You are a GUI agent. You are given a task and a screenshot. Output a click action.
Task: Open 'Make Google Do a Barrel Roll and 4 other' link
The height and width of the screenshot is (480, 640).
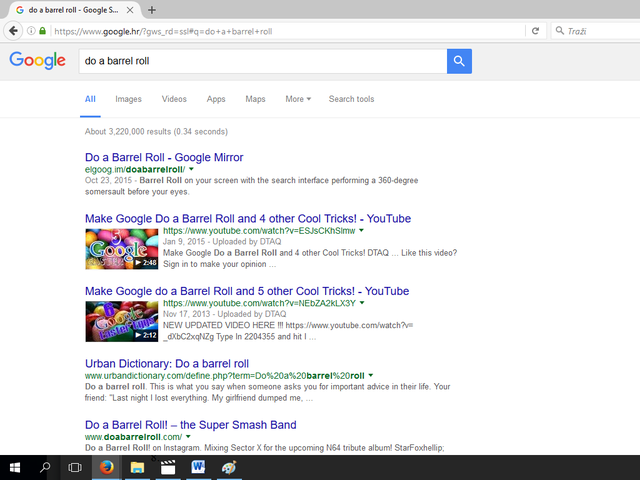pos(248,219)
